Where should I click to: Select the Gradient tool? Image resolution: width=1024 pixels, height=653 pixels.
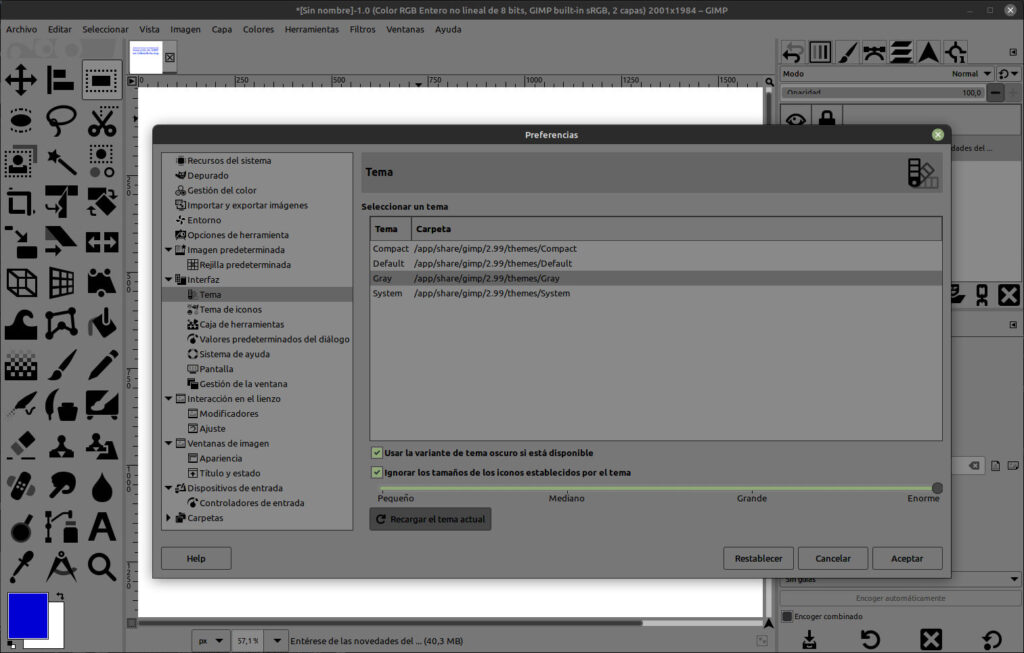coord(21,364)
